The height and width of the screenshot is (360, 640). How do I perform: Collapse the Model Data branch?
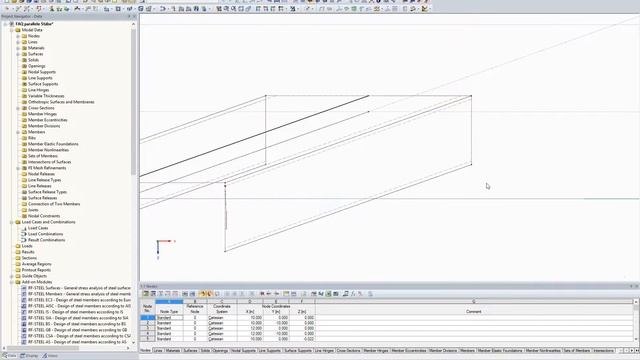tap(12, 30)
